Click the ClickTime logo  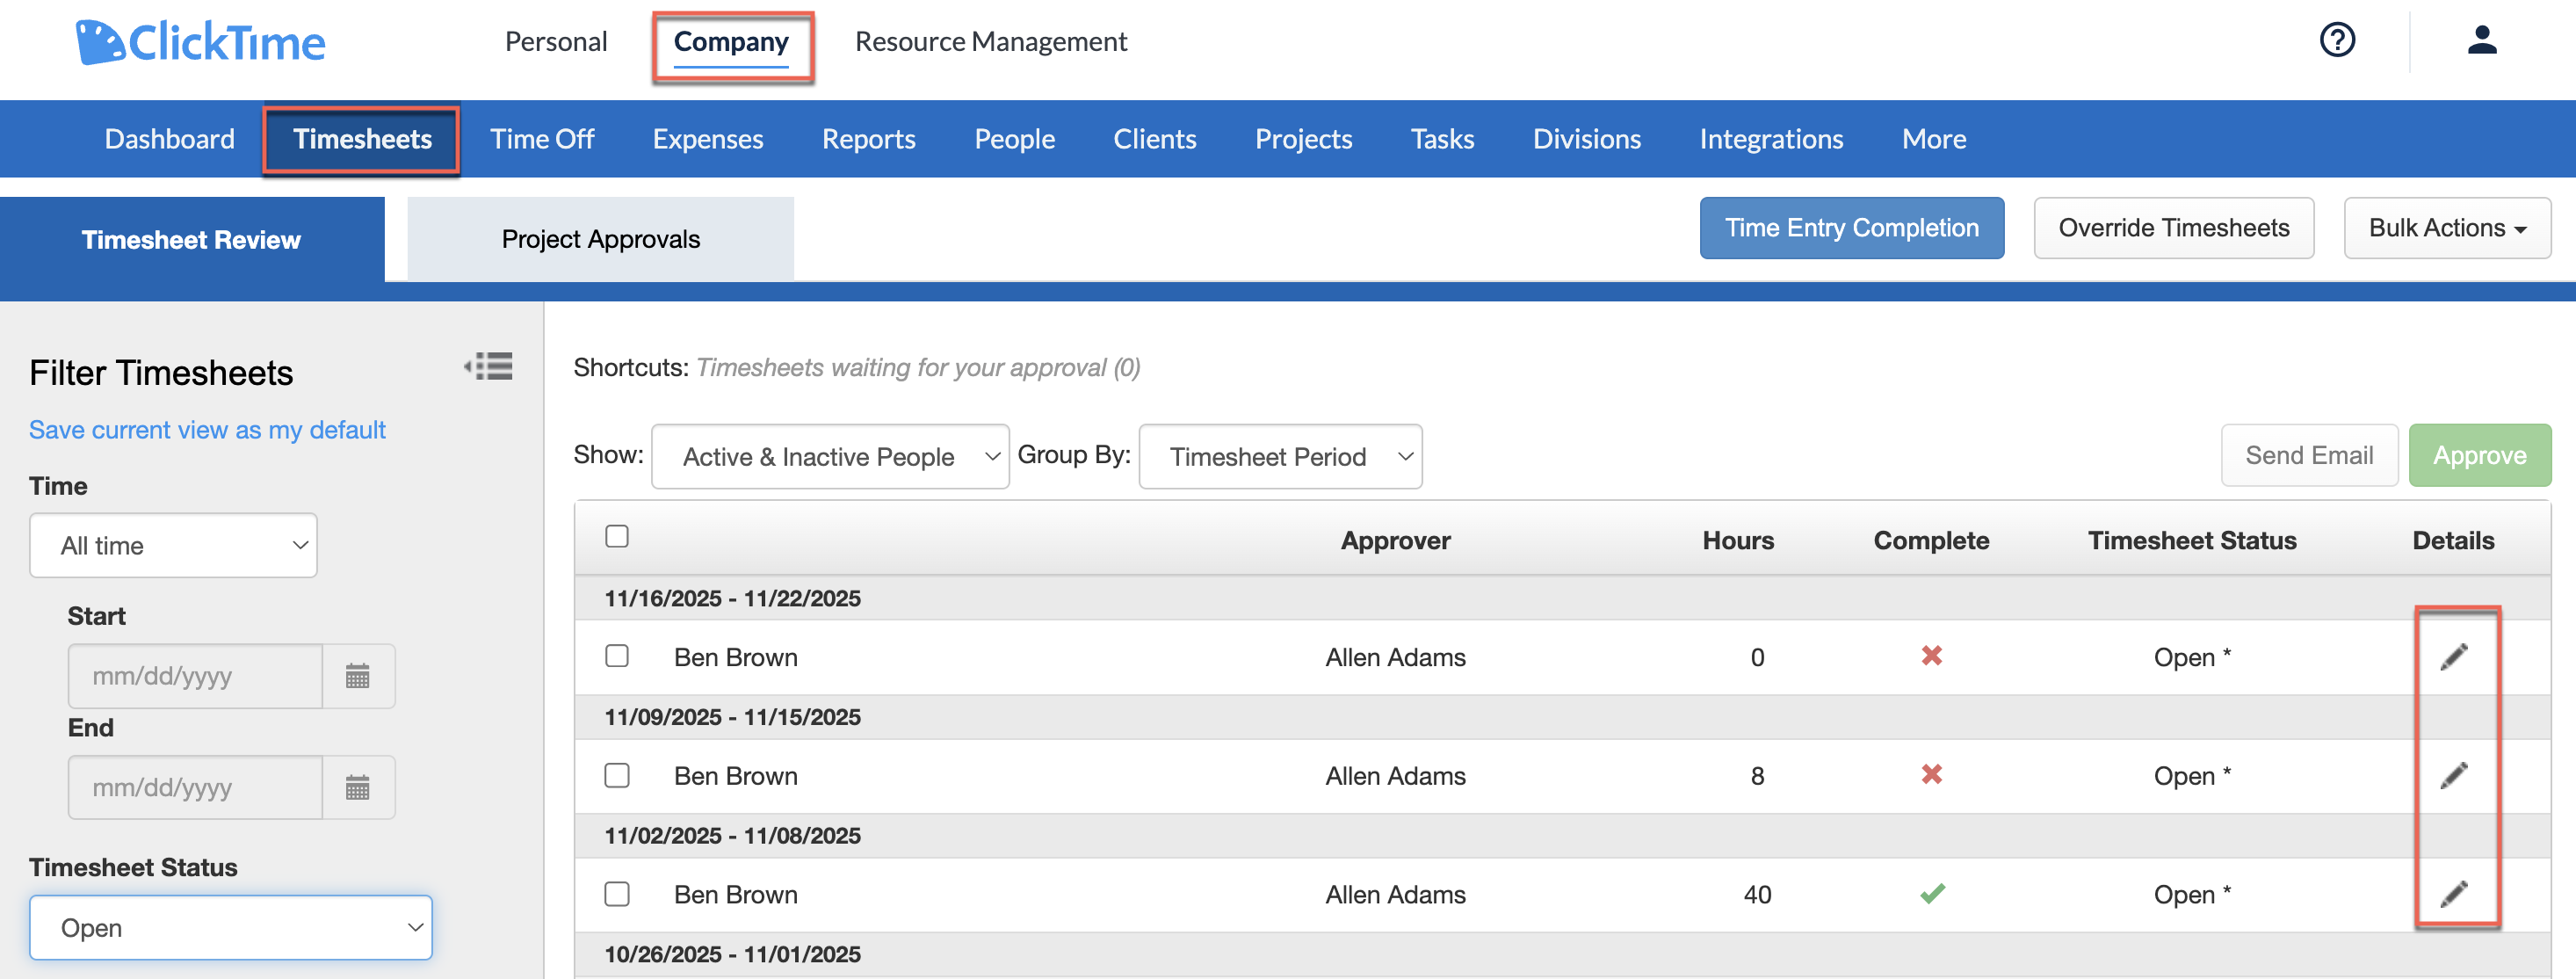pyautogui.click(x=200, y=41)
